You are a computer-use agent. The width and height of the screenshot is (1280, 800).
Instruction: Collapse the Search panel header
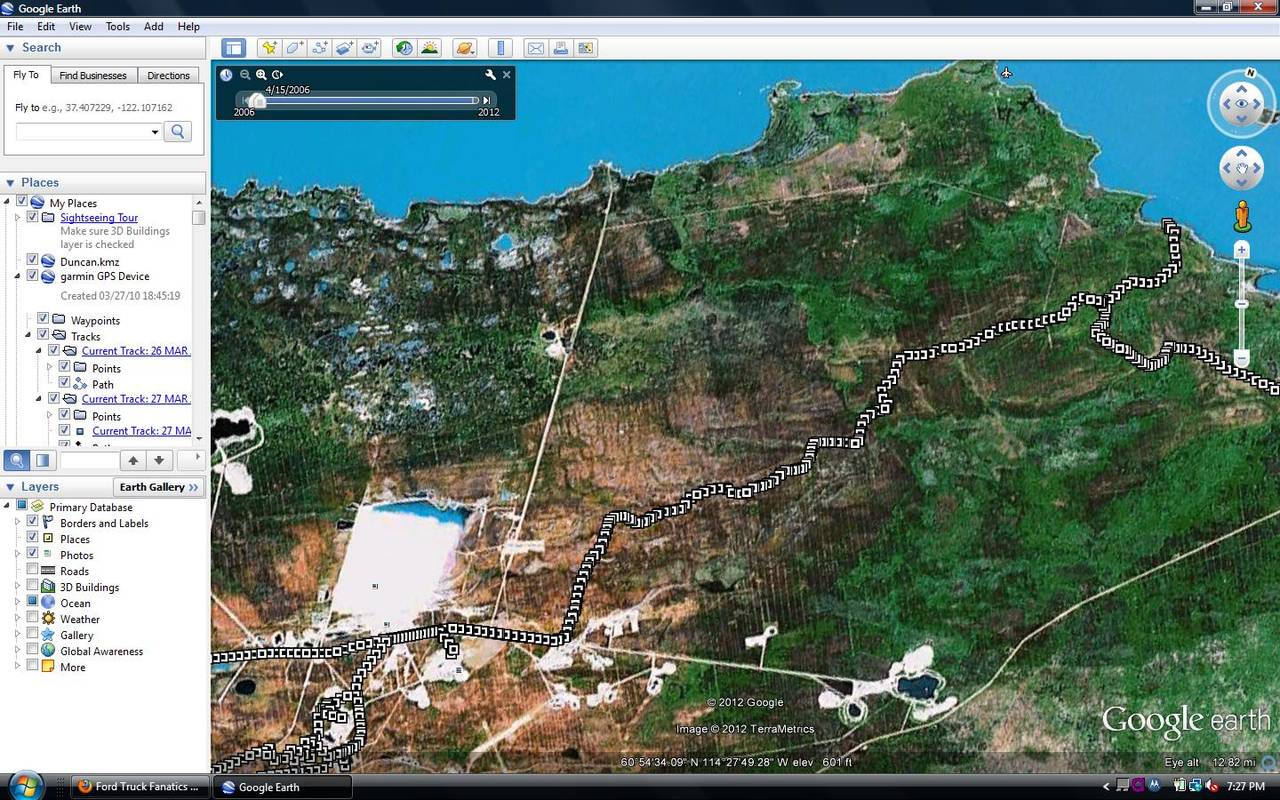pyautogui.click(x=104, y=47)
